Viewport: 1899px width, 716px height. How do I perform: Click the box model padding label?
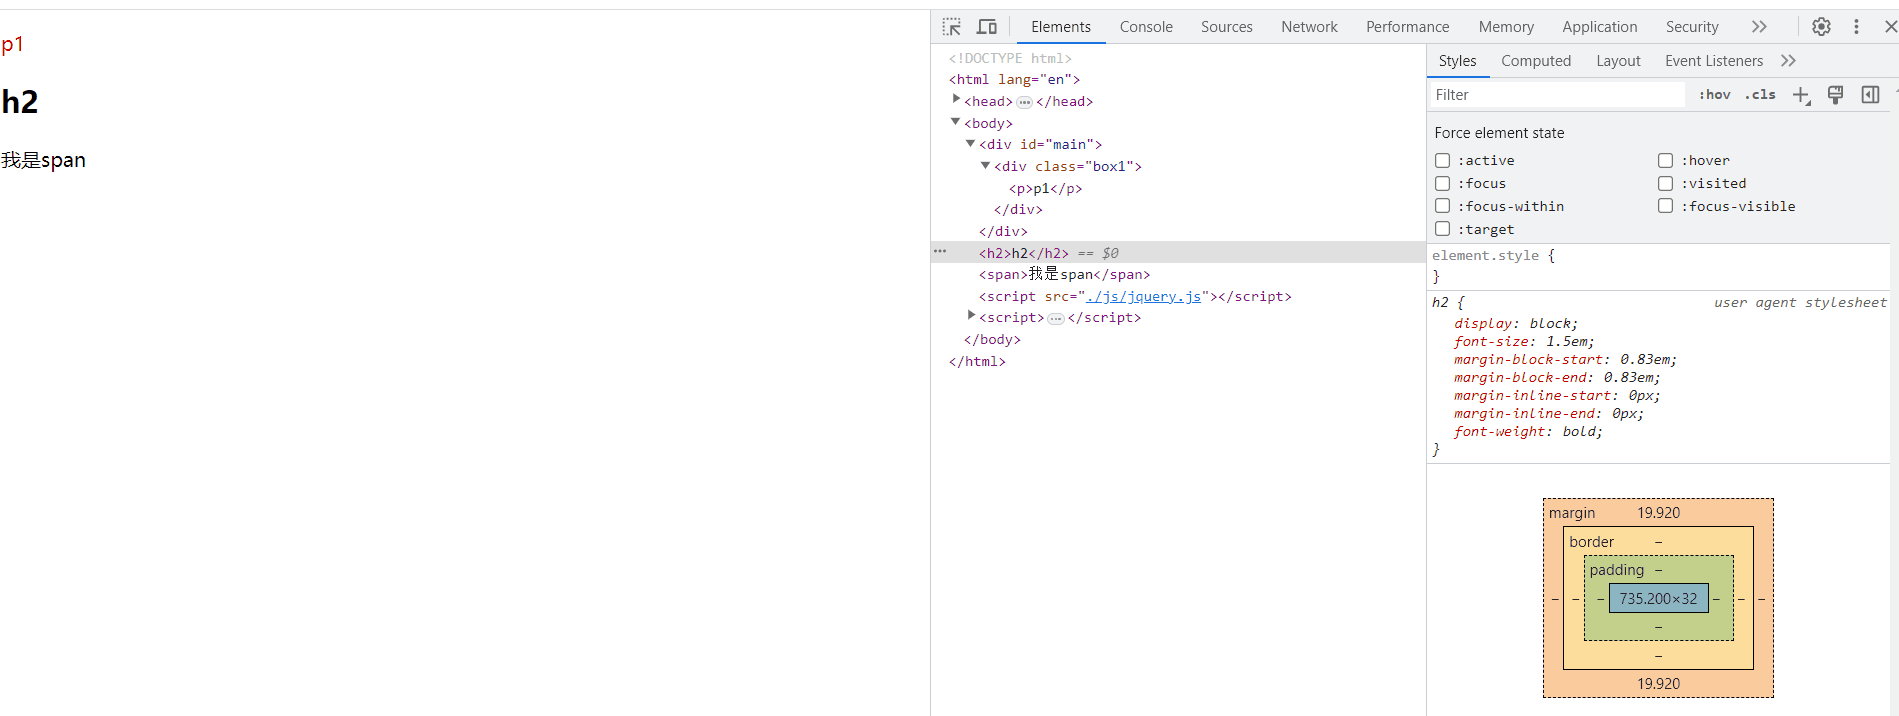point(1617,570)
